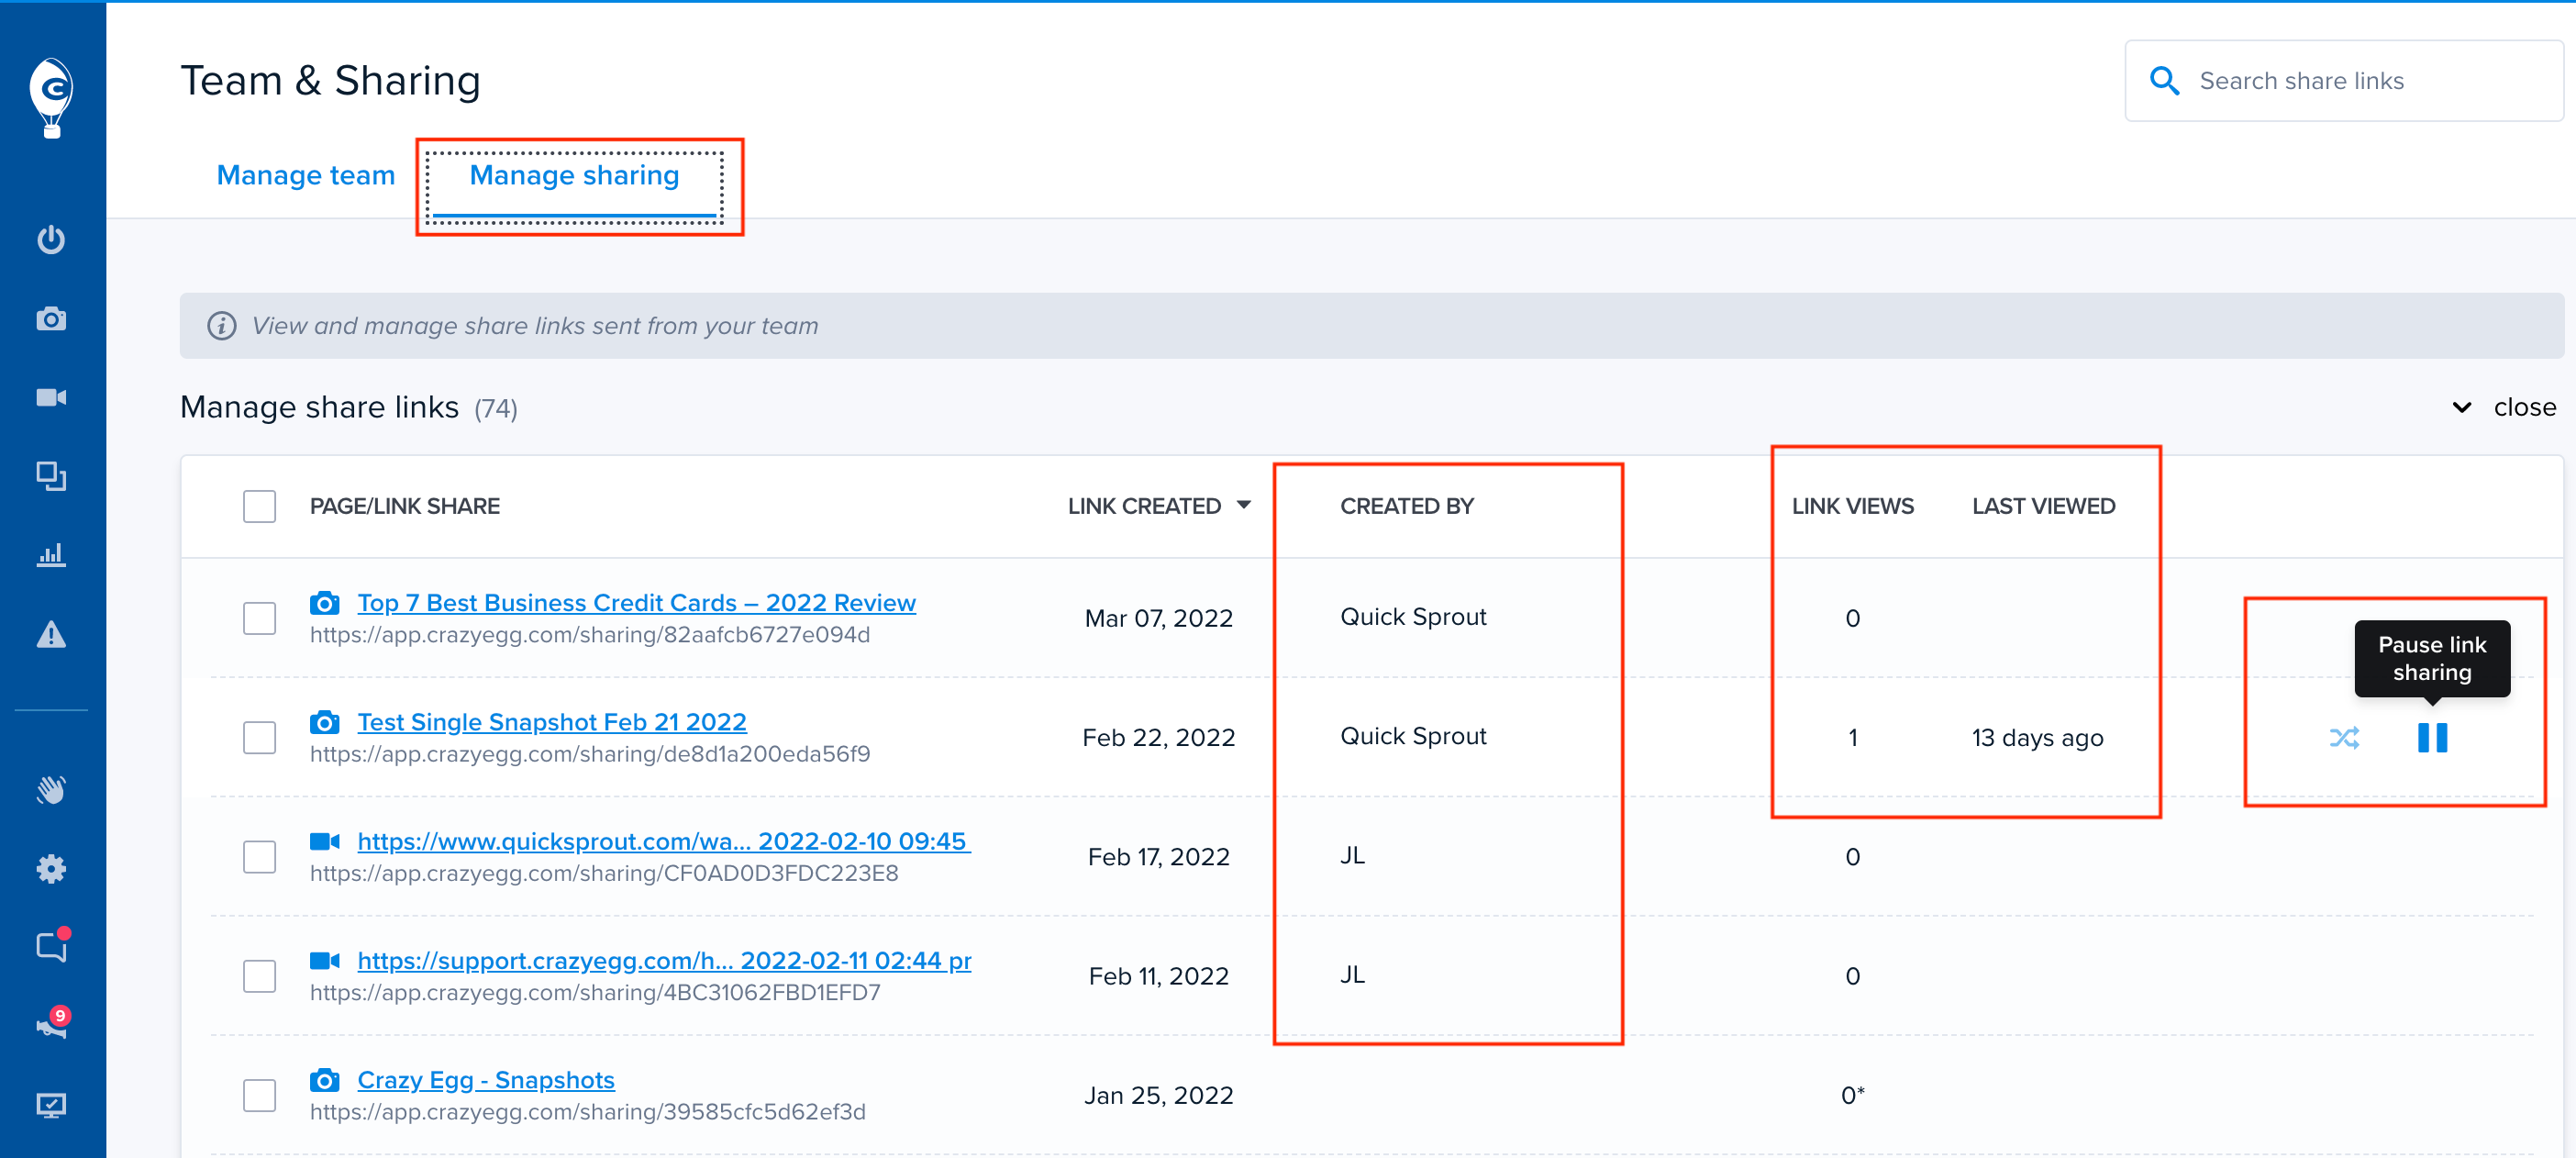Click sharing URL ending CF0AD0D3FDC223E8
This screenshot has height=1158, width=2576.
tap(604, 873)
